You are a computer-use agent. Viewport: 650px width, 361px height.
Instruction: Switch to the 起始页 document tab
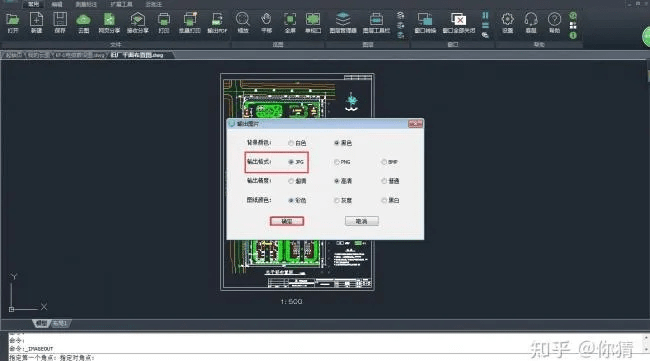(x=14, y=55)
